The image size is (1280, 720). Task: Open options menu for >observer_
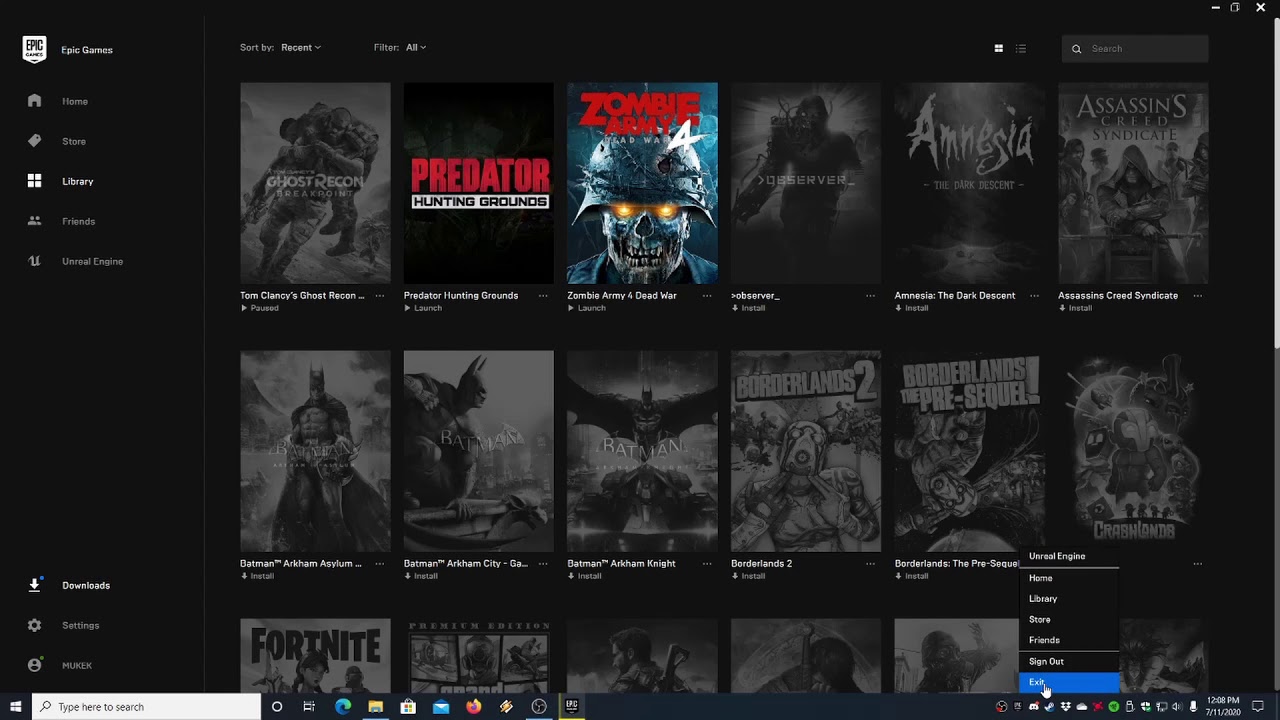870,296
